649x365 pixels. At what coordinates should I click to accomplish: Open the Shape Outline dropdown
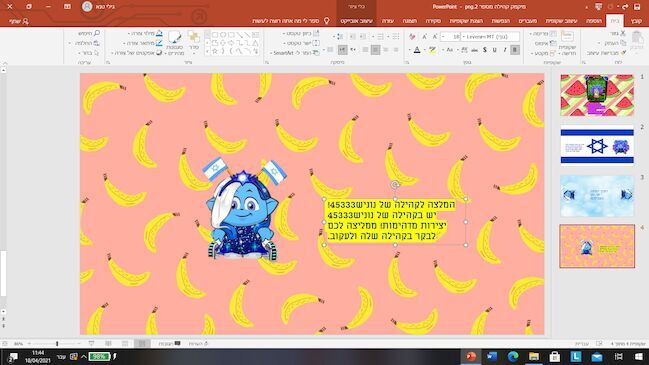click(143, 43)
